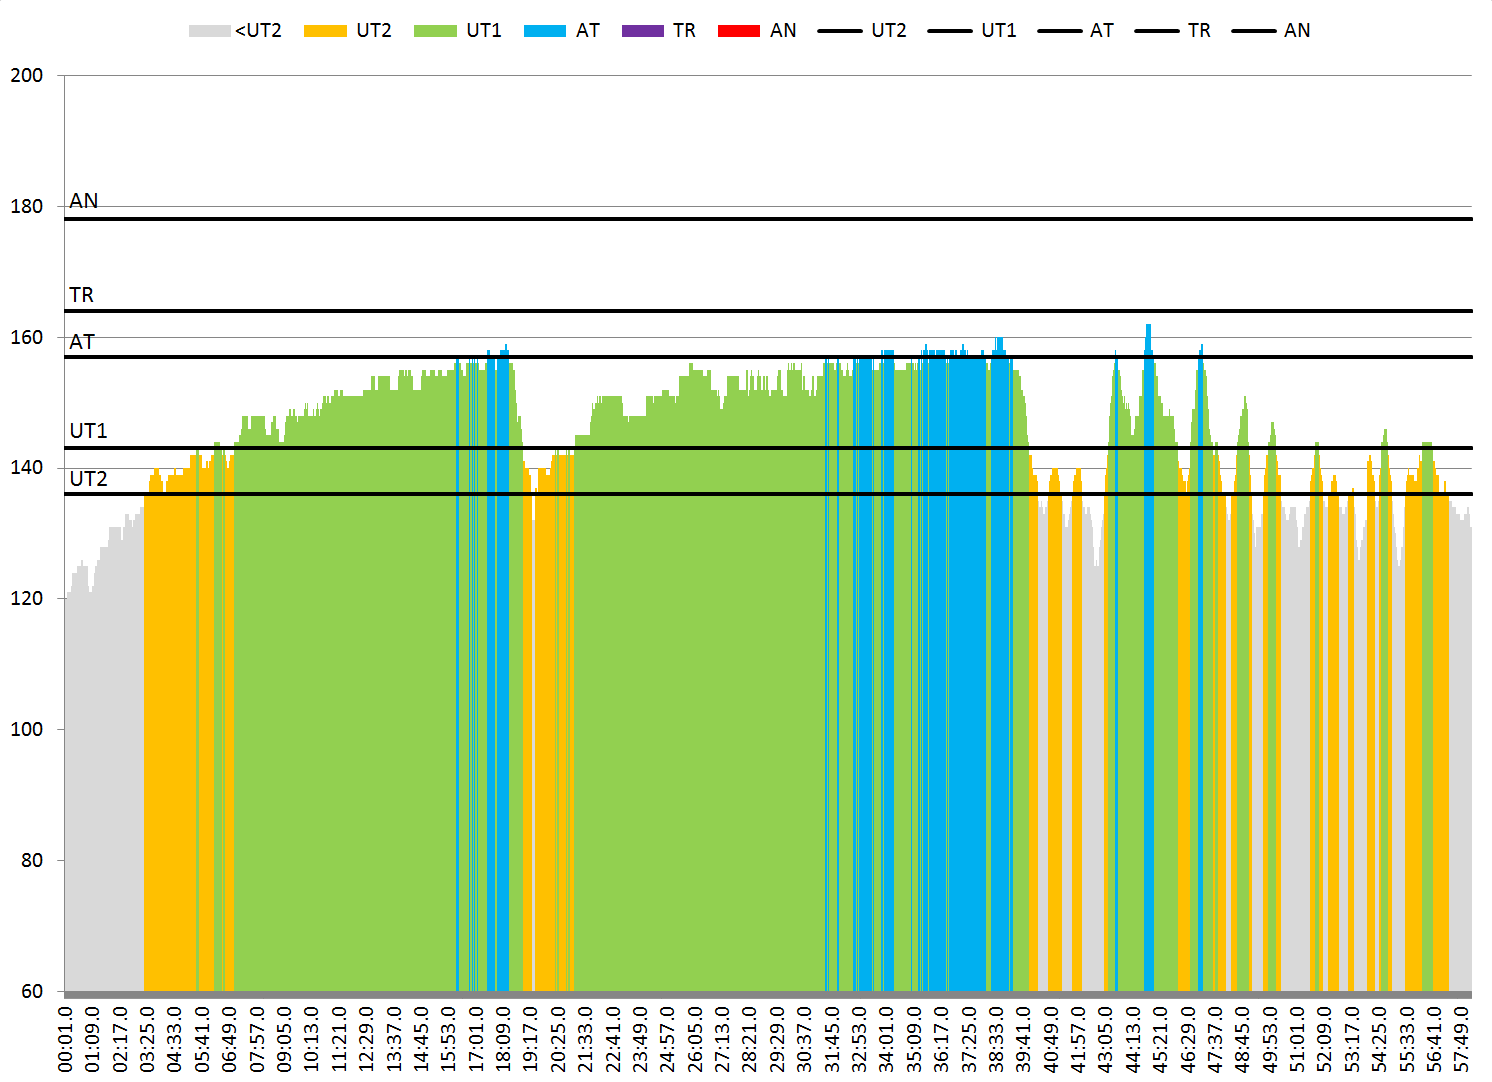Viewport: 1492px width, 1082px height.
Task: Click the black line legend marker for AN
Action: [1253, 31]
